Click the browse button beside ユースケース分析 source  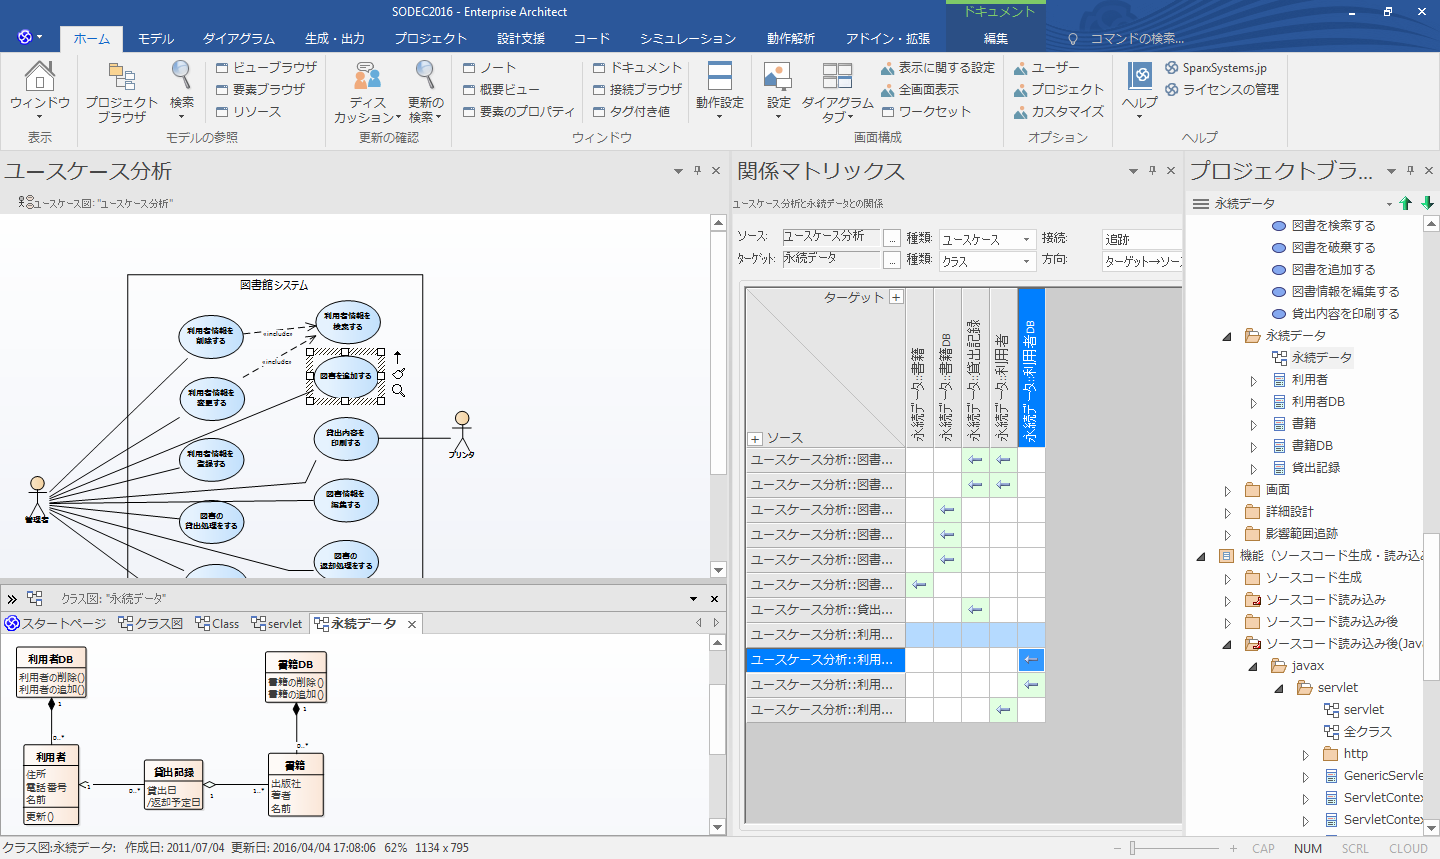point(892,238)
